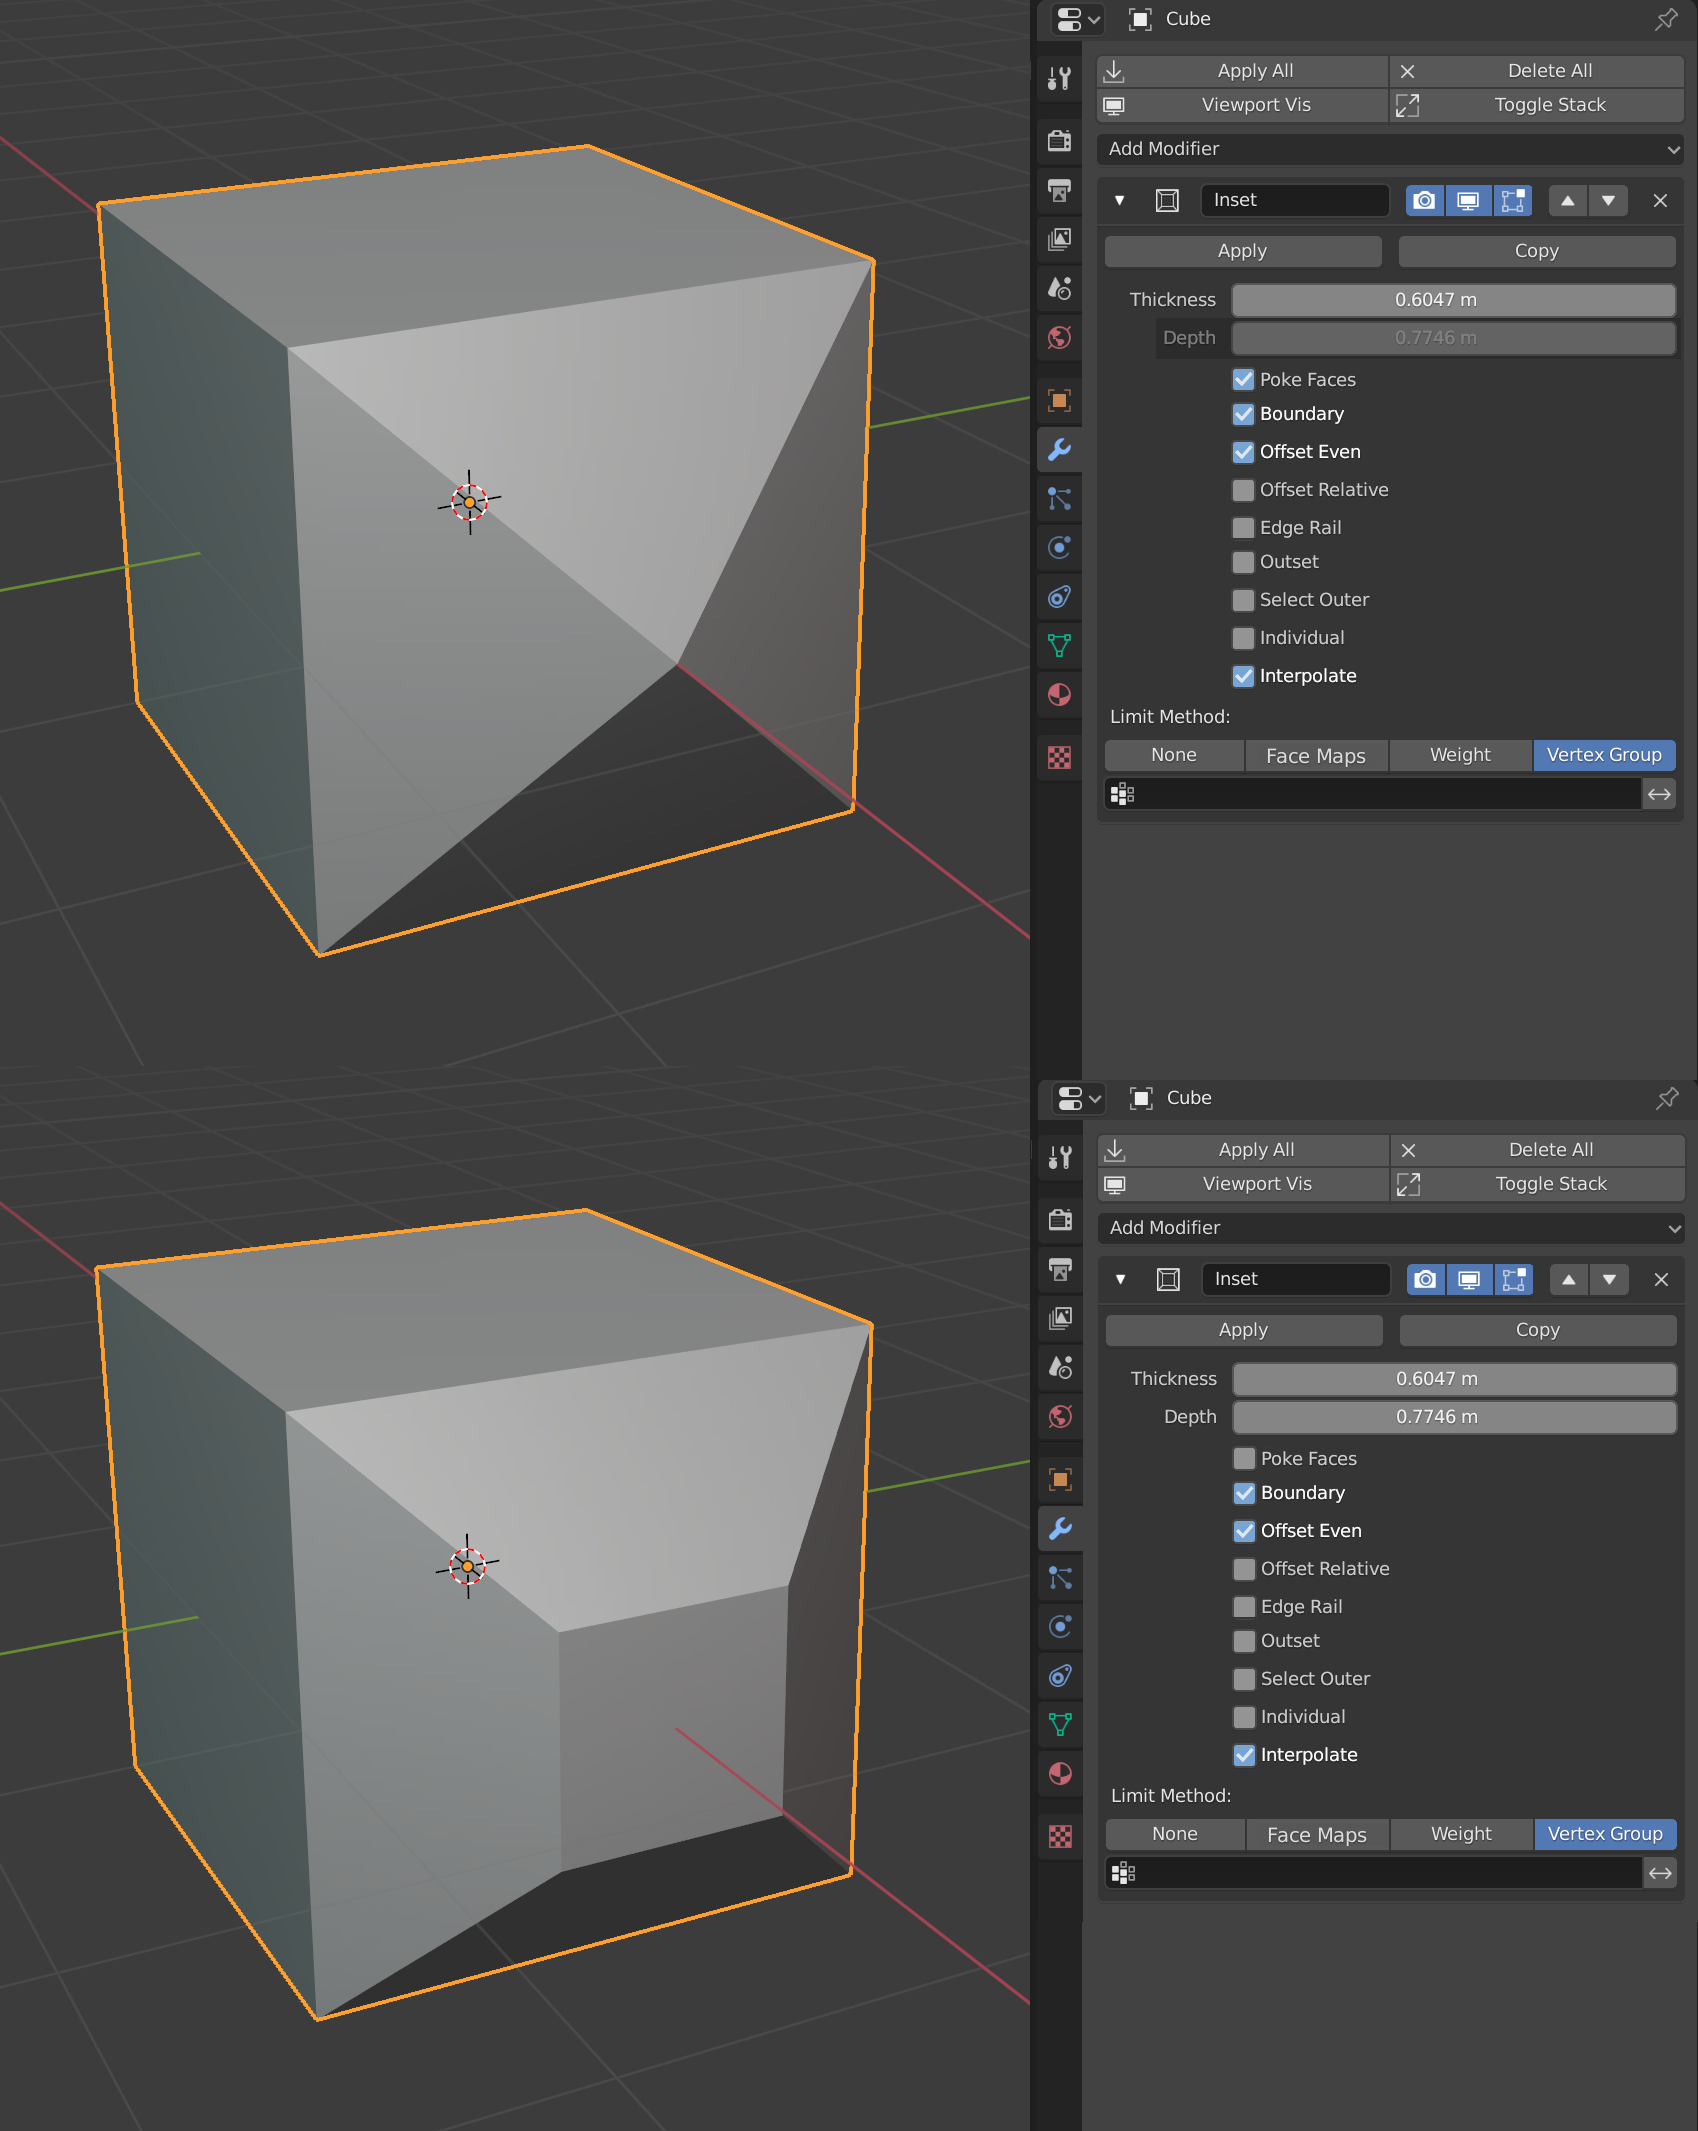Open Add Modifier dropdown in bottom panel
This screenshot has width=1698, height=2131.
tap(1391, 1228)
